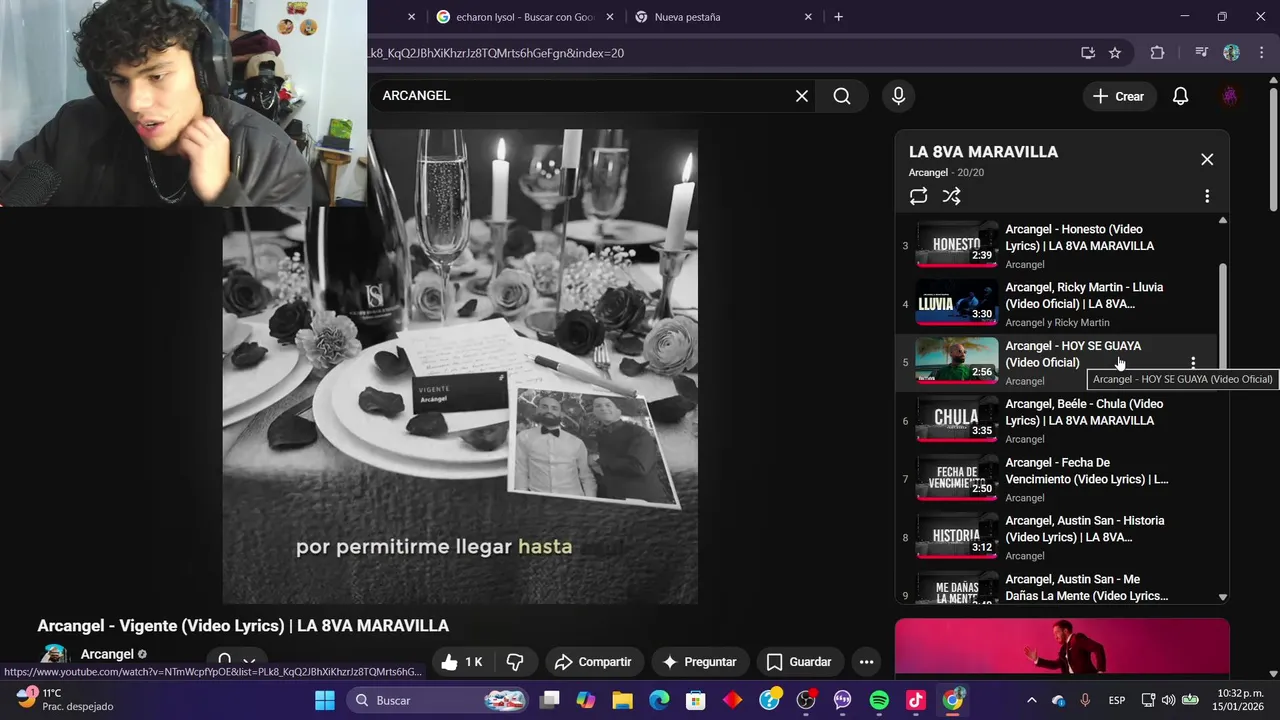Open playlist panel three-dot options
Viewport: 1280px width, 720px height.
click(1207, 196)
